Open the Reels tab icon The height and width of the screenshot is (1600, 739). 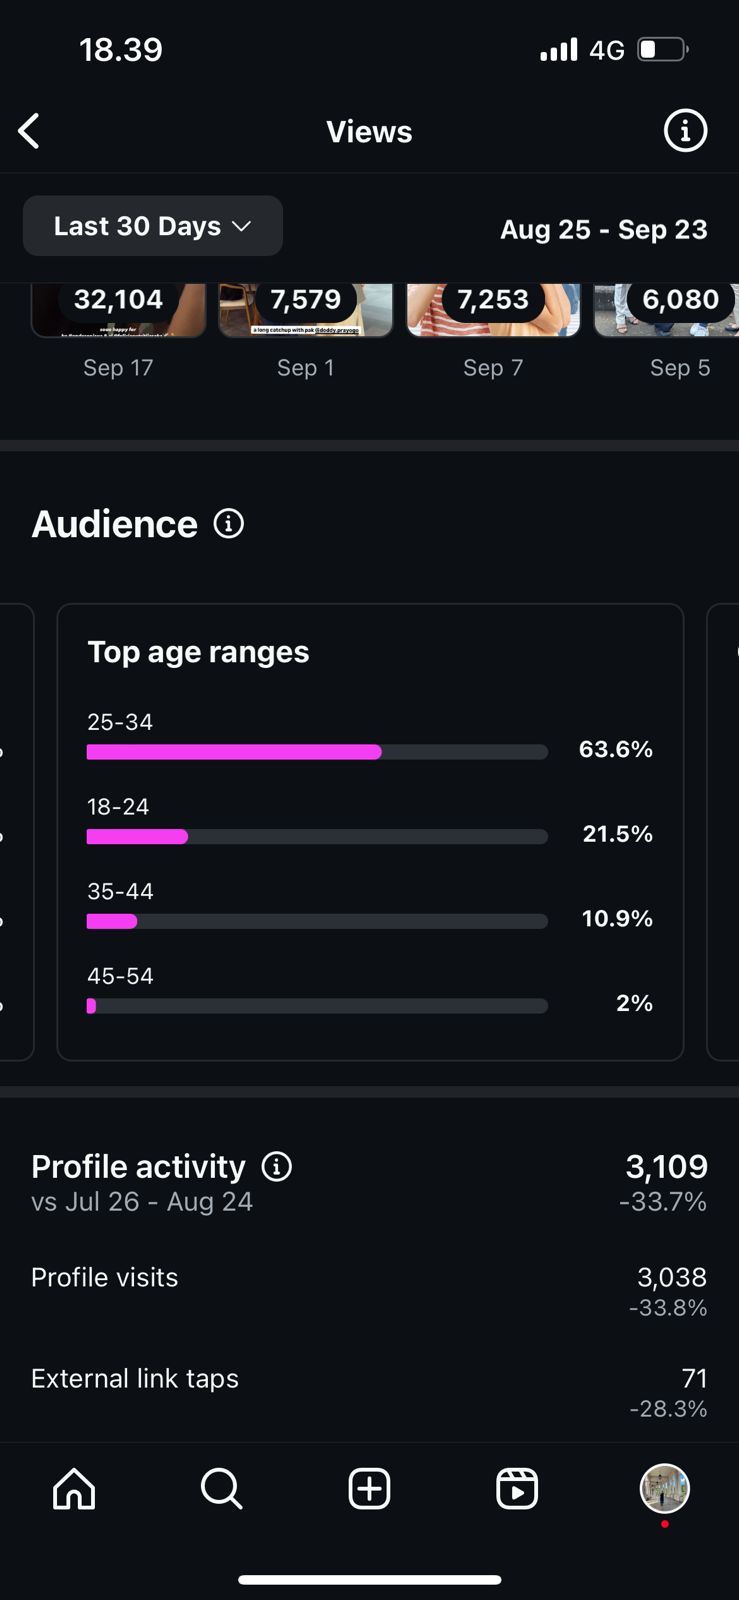tap(517, 1488)
